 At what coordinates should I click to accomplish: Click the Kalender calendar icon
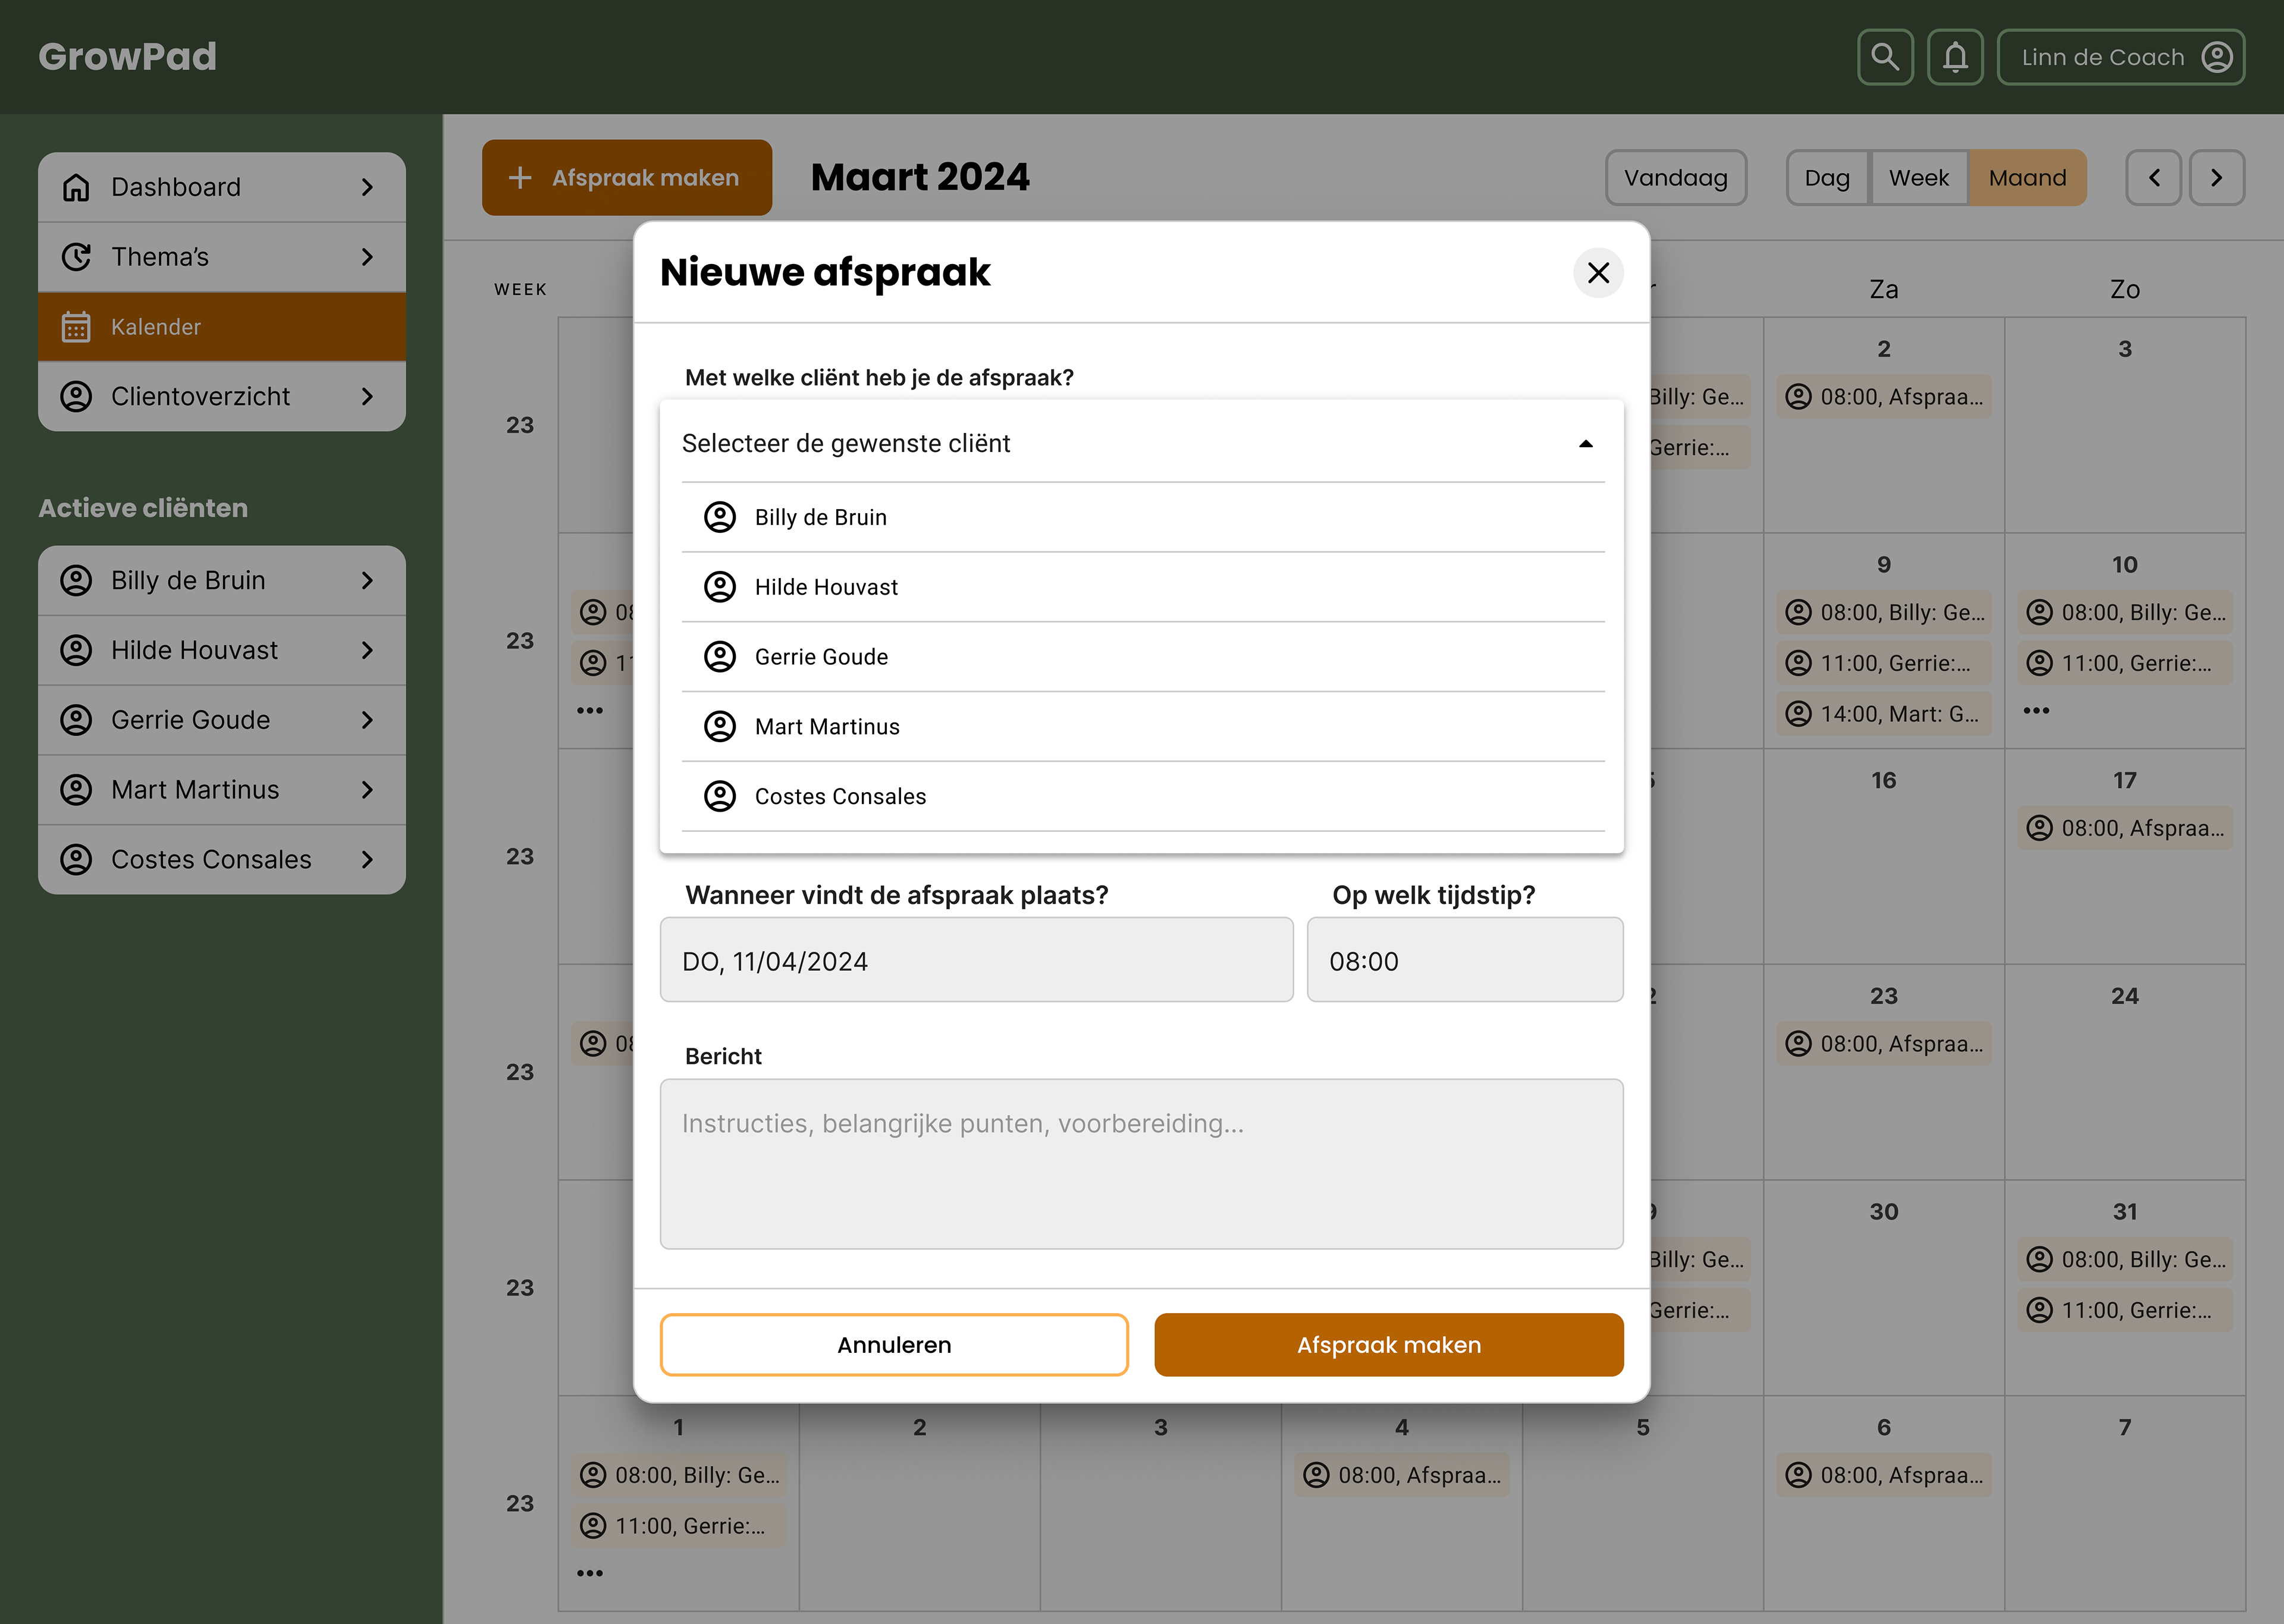(76, 327)
